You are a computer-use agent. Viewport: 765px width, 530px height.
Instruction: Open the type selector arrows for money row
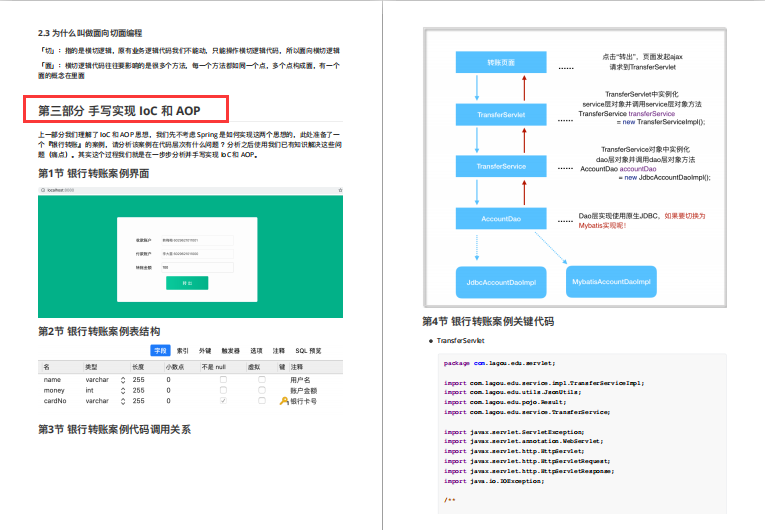click(123, 390)
